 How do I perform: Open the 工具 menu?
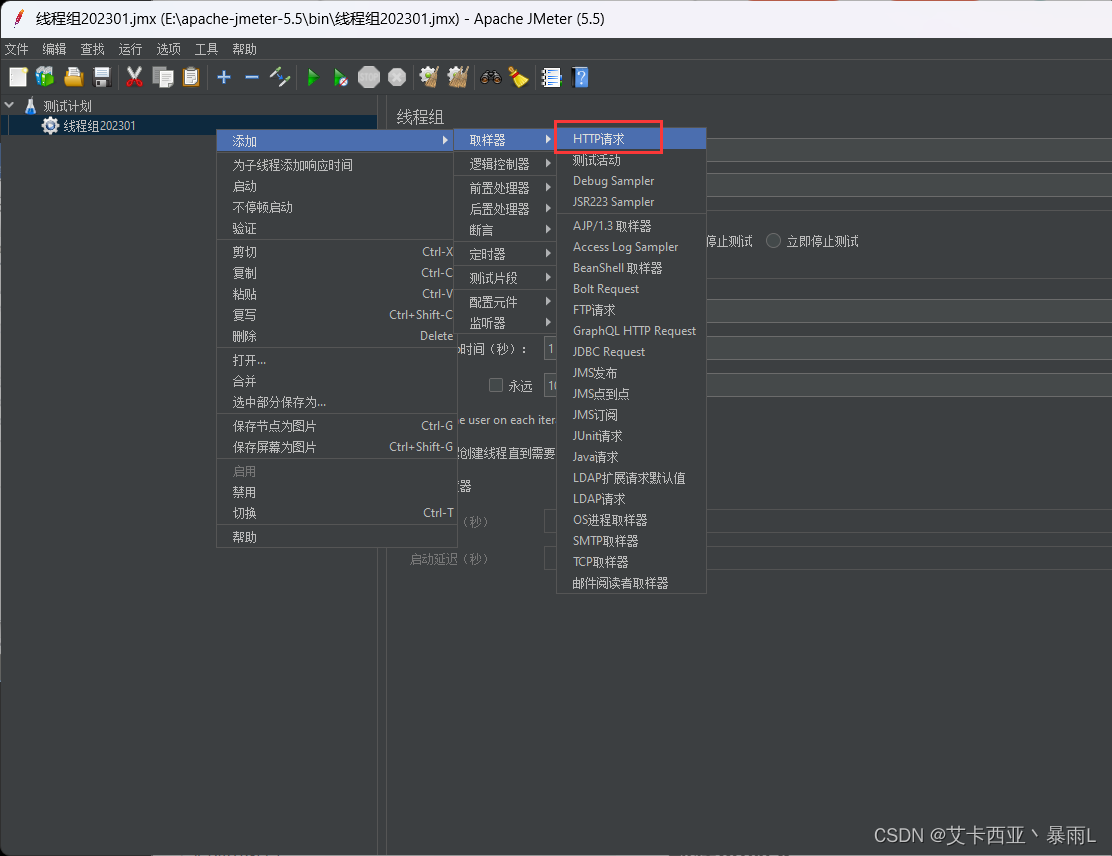pyautogui.click(x=206, y=49)
